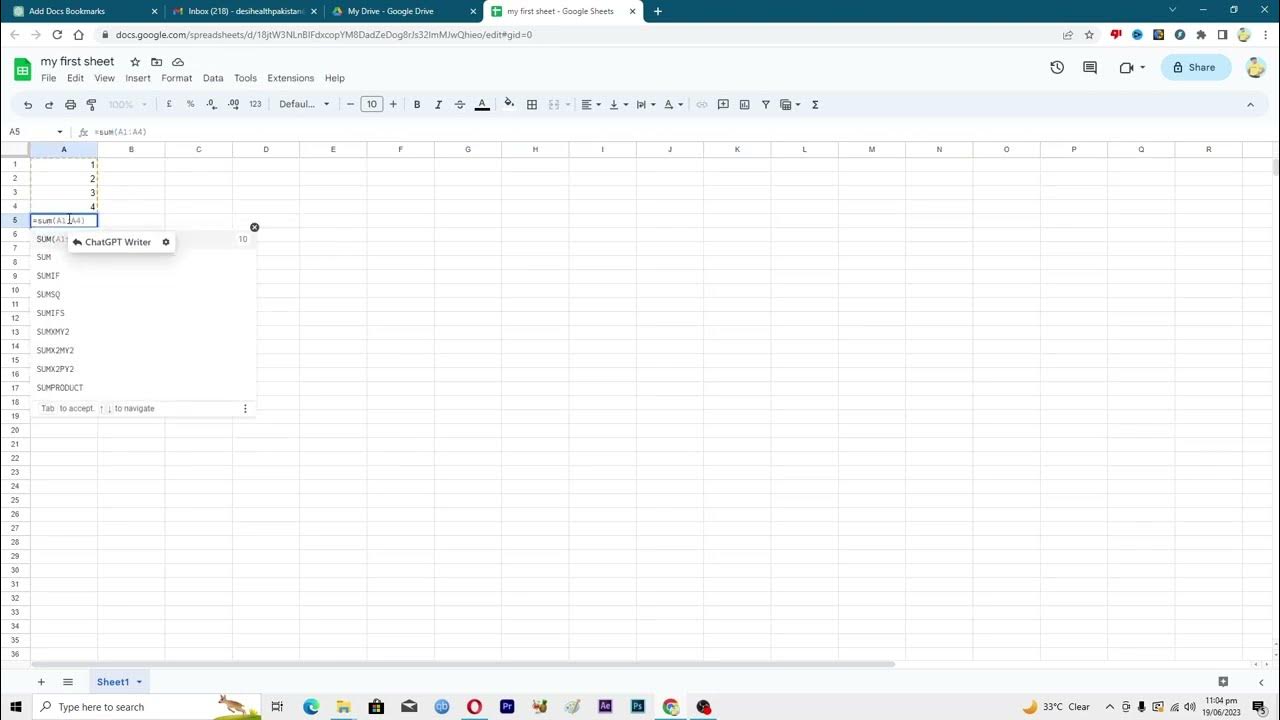
Task: Open the fill color picker
Action: point(509,104)
